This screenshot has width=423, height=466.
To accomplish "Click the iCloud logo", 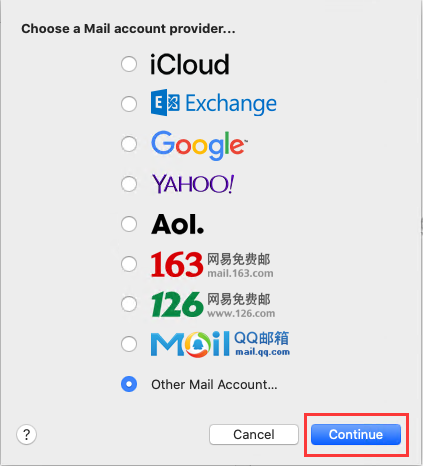I will 190,64.
